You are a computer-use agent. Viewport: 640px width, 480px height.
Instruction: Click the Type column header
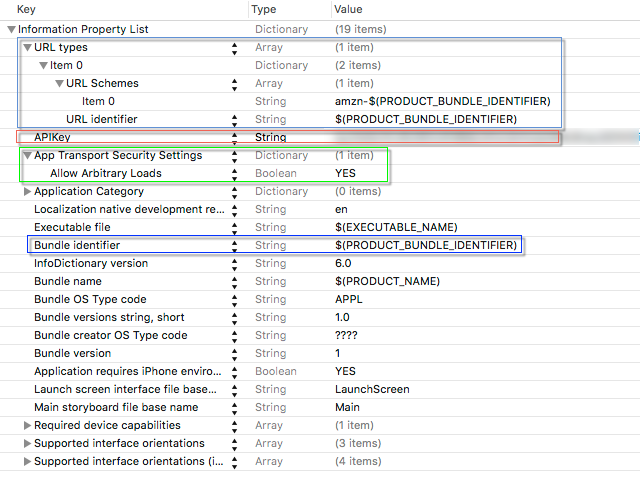point(264,9)
